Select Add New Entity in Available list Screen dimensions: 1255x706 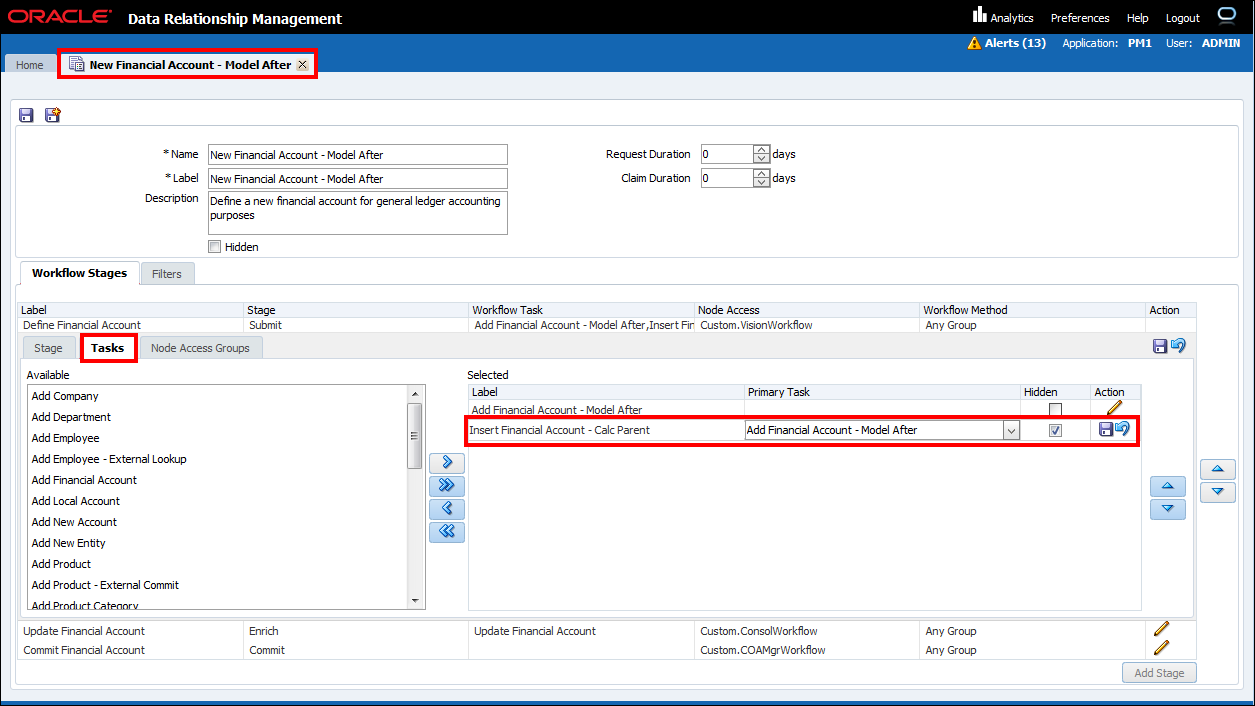(69, 543)
